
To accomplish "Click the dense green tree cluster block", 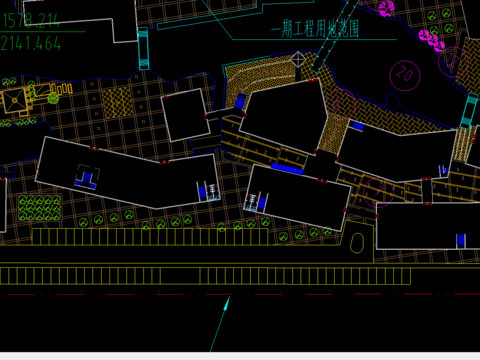I will click(40, 208).
